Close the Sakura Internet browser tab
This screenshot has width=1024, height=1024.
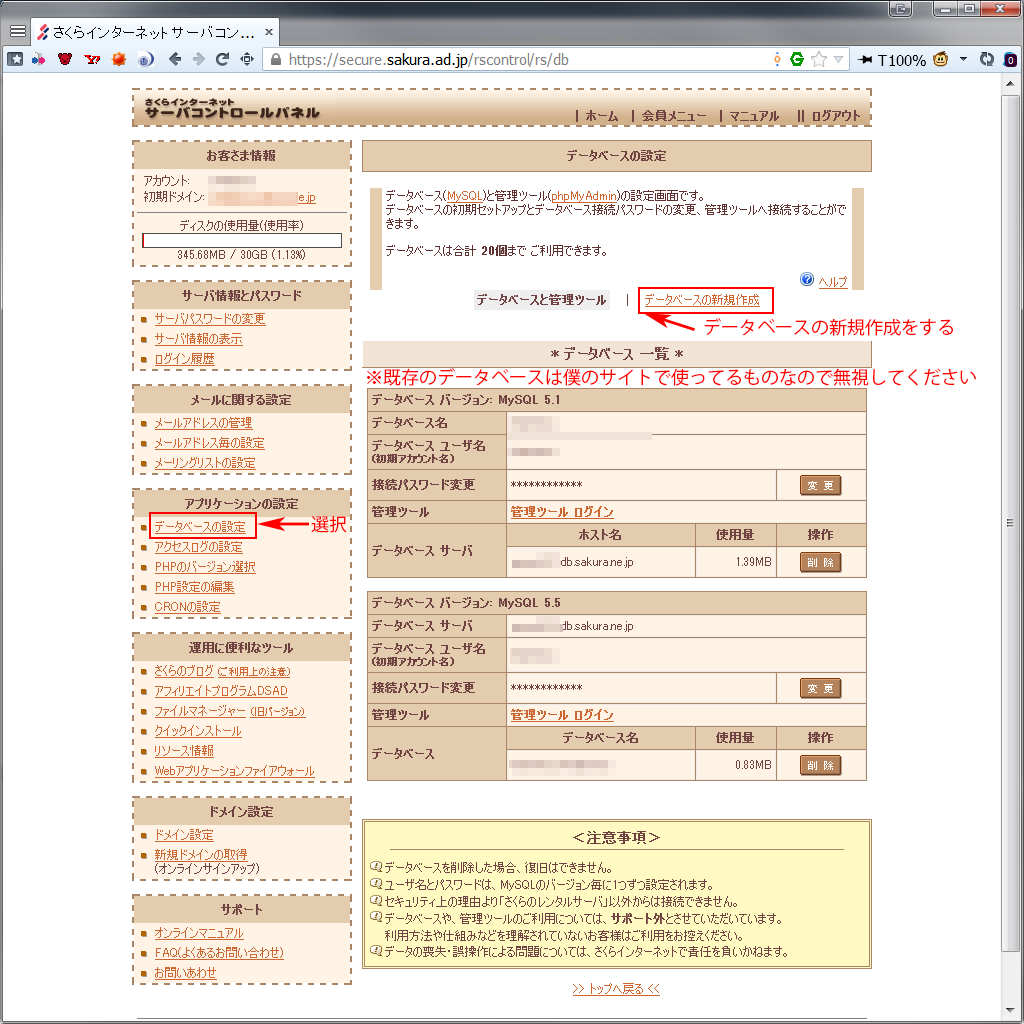click(x=268, y=32)
